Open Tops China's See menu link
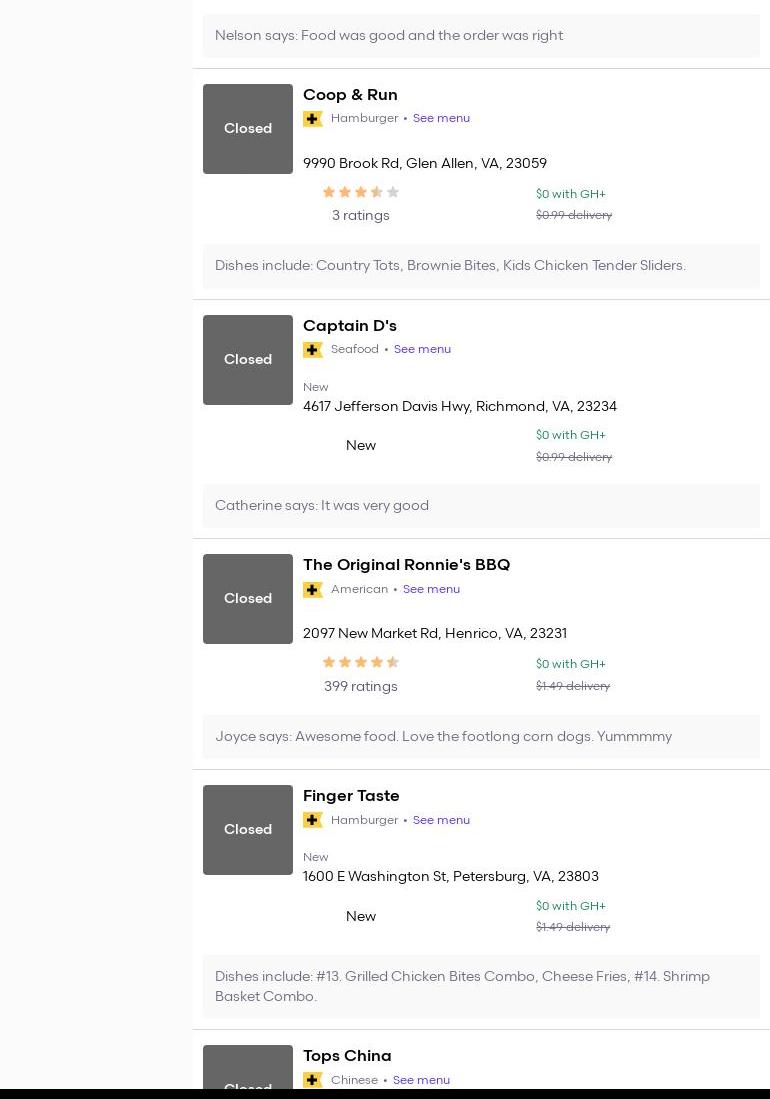This screenshot has width=770, height=1099. pos(421,1080)
